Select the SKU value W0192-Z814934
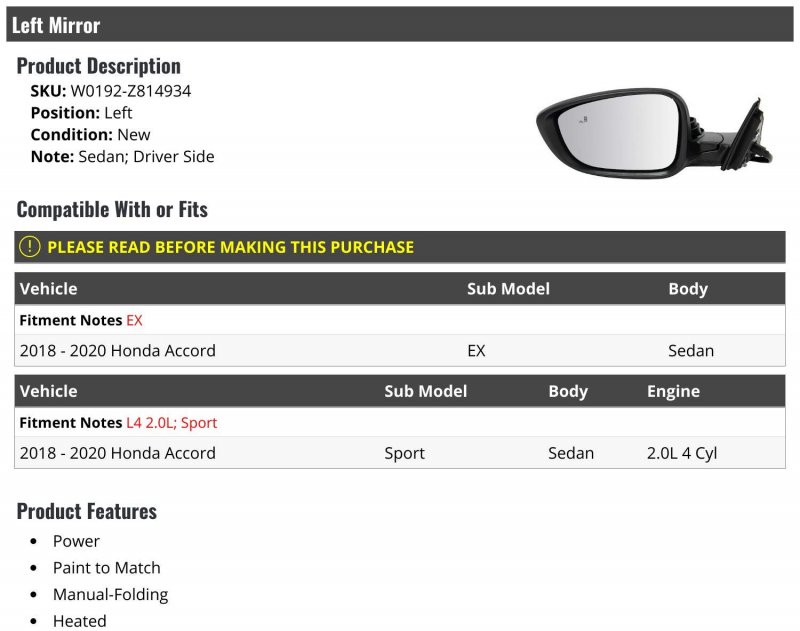800x631 pixels. tap(130, 91)
